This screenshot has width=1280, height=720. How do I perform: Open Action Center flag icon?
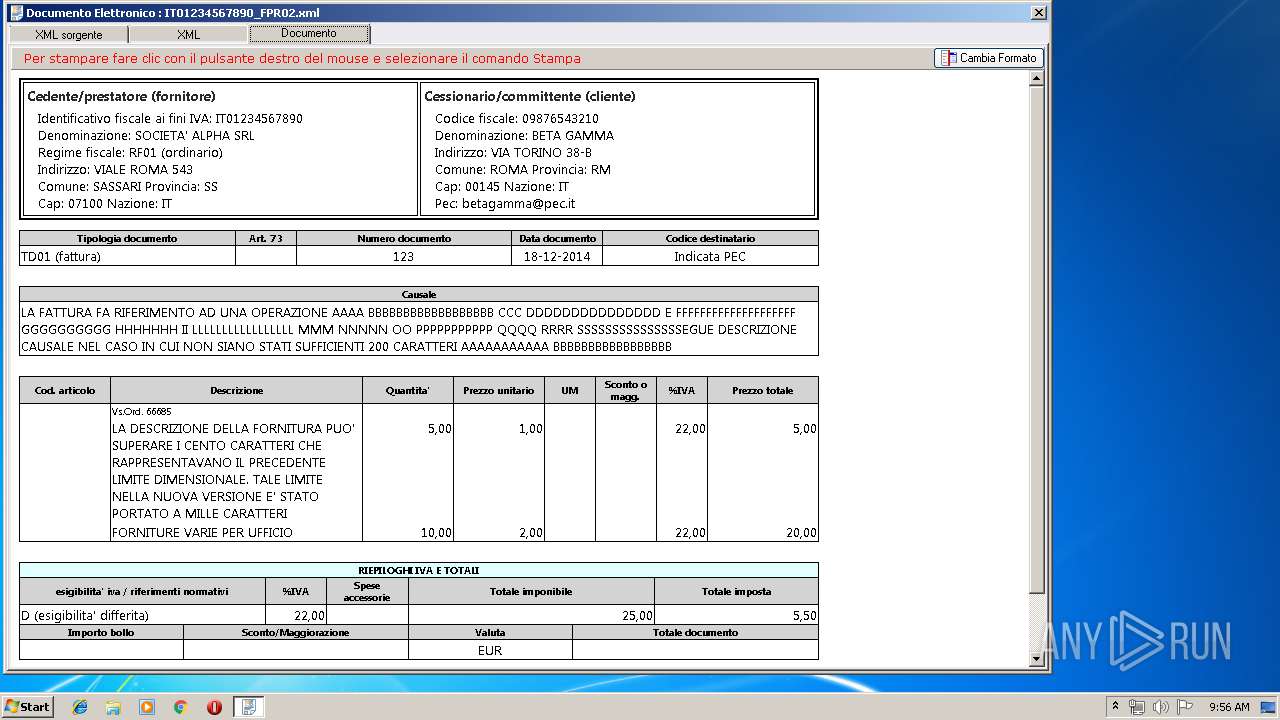click(x=1185, y=707)
